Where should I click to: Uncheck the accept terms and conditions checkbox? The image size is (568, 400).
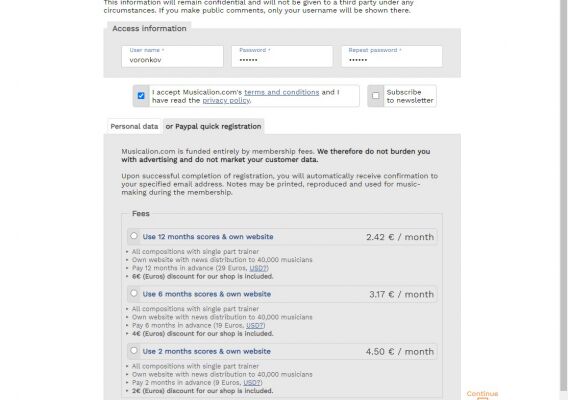[x=141, y=96]
